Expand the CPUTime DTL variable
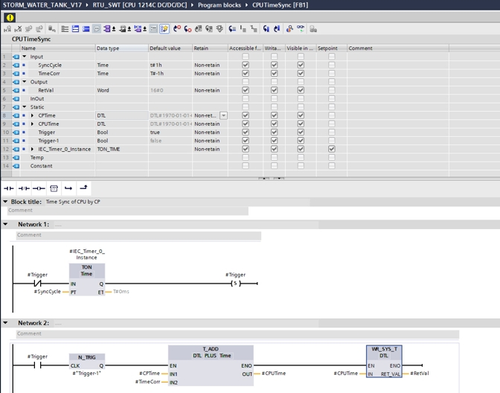The height and width of the screenshot is (393, 500). (32, 124)
